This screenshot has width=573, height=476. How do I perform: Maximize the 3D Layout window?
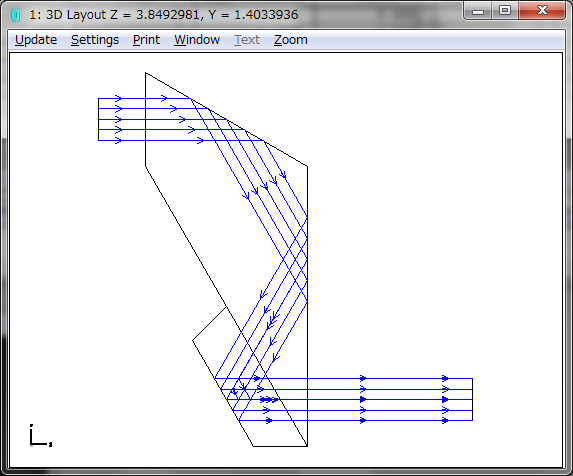click(505, 11)
